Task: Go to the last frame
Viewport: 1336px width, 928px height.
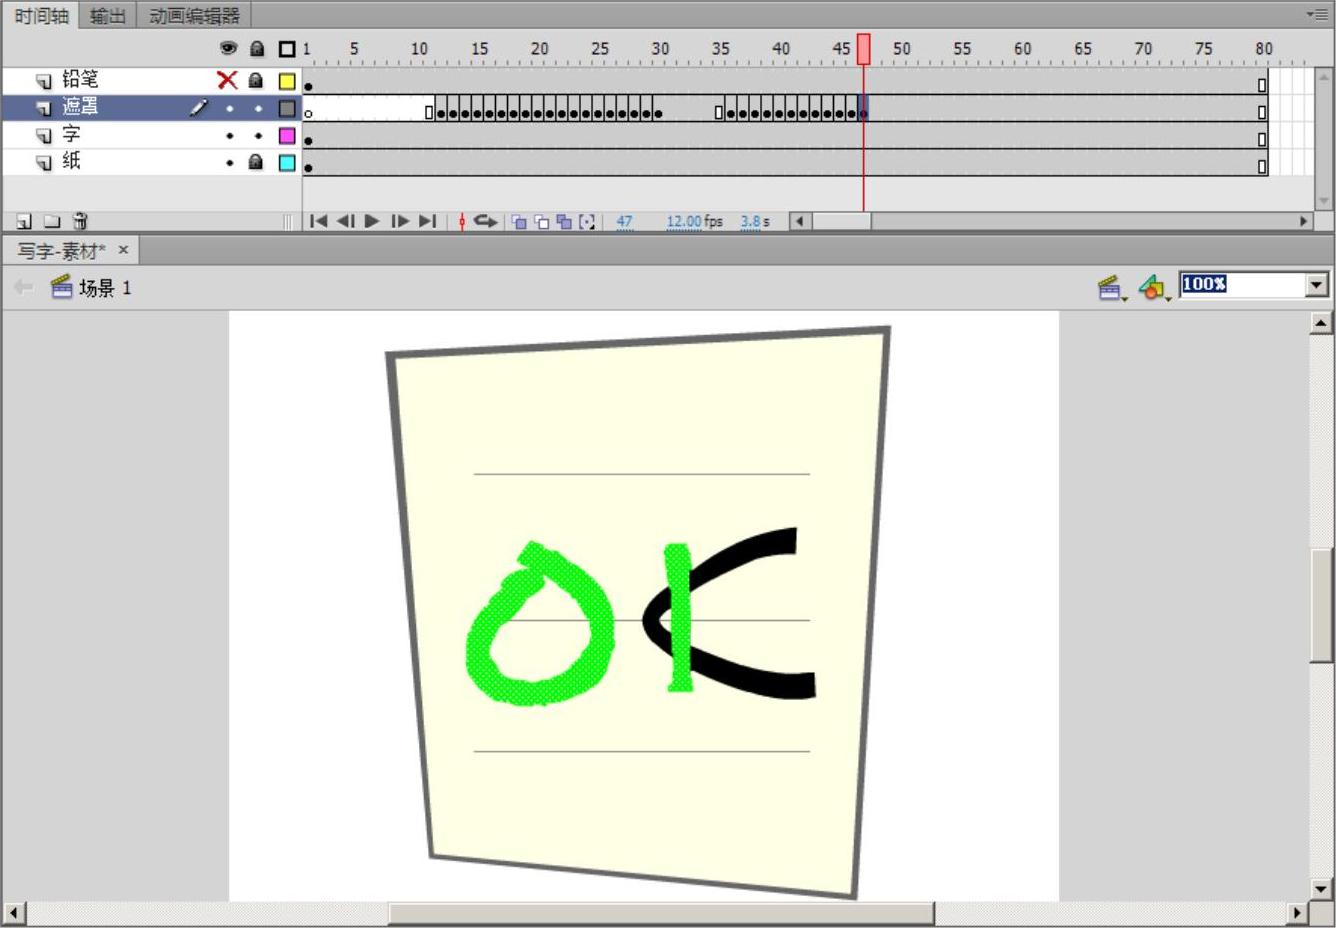Action: [427, 221]
